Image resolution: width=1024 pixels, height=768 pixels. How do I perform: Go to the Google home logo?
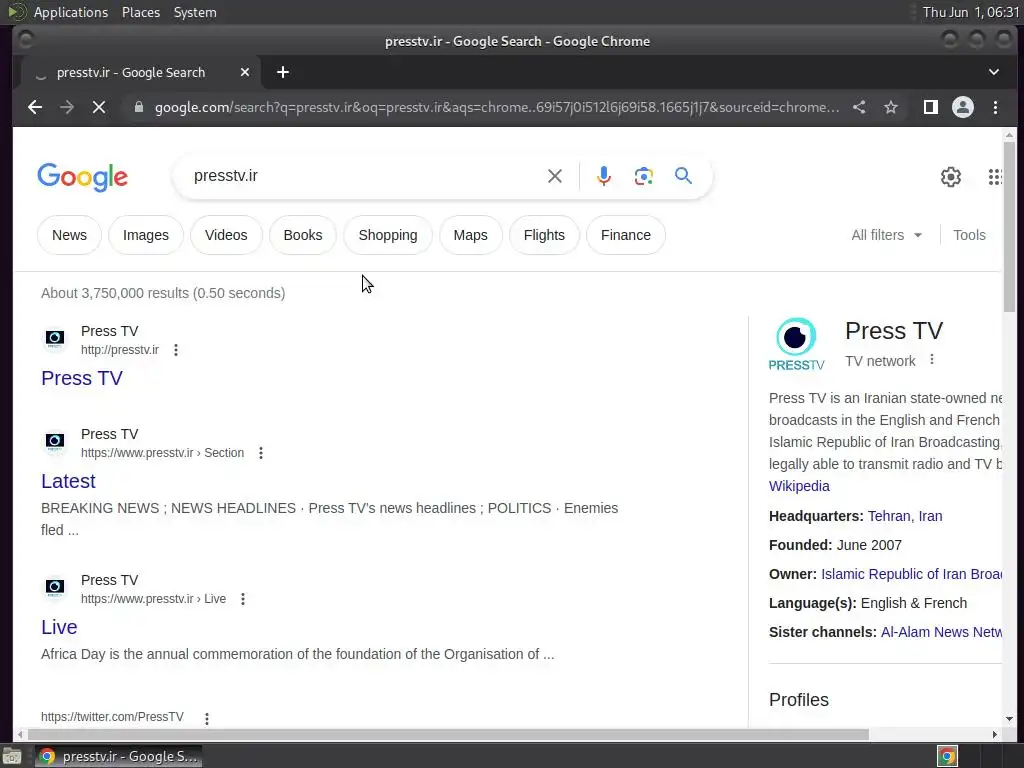83,176
